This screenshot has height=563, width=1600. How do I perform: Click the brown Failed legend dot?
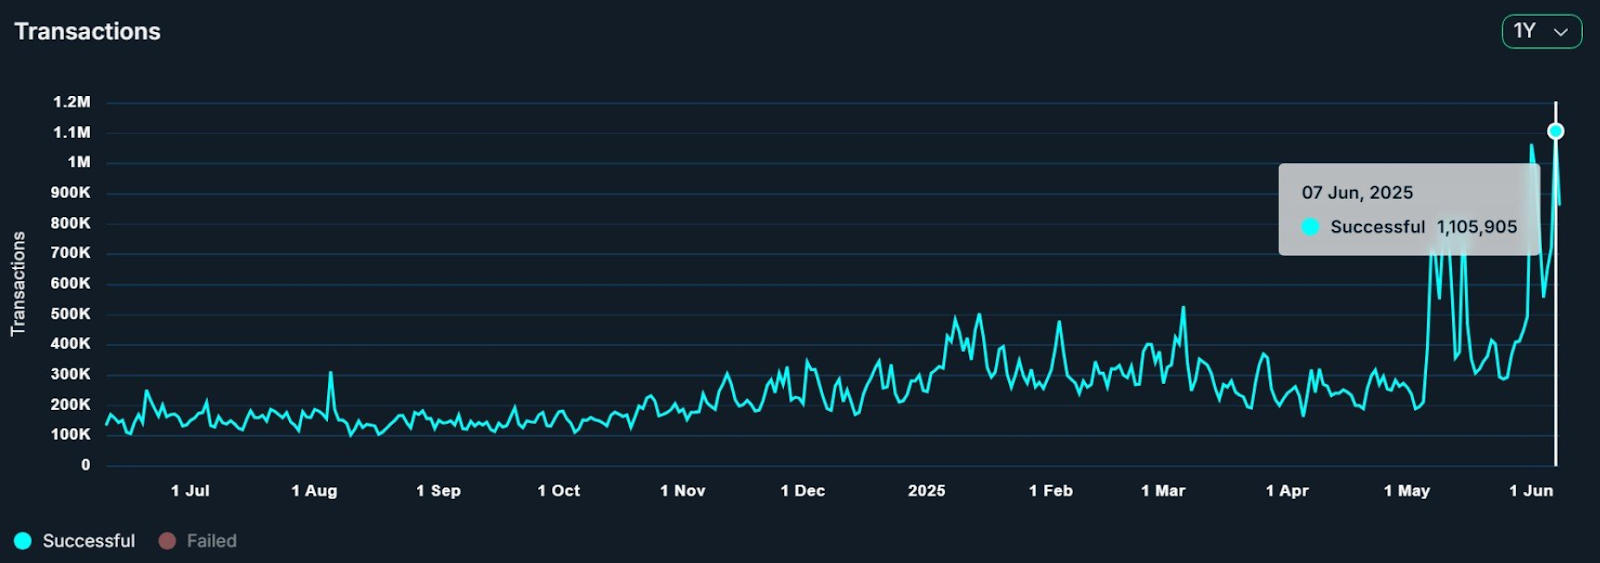(167, 541)
